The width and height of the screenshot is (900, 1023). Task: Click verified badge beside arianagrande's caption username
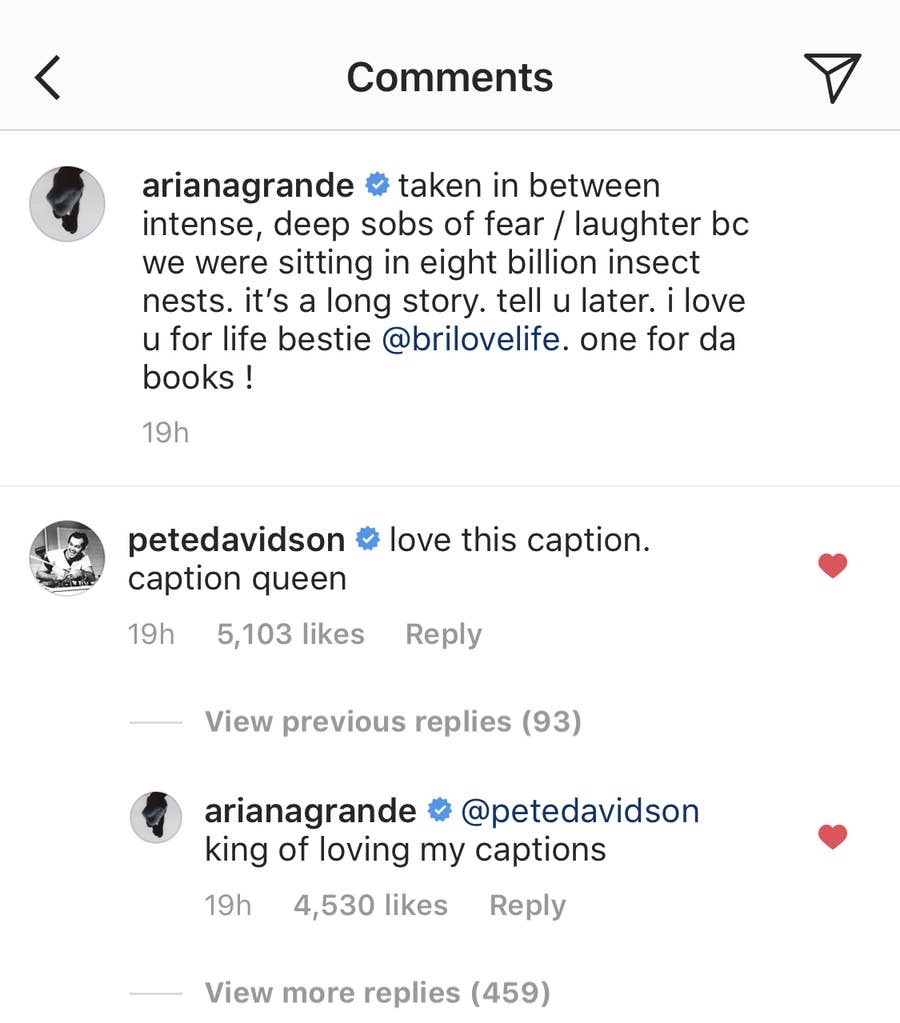[376, 186]
